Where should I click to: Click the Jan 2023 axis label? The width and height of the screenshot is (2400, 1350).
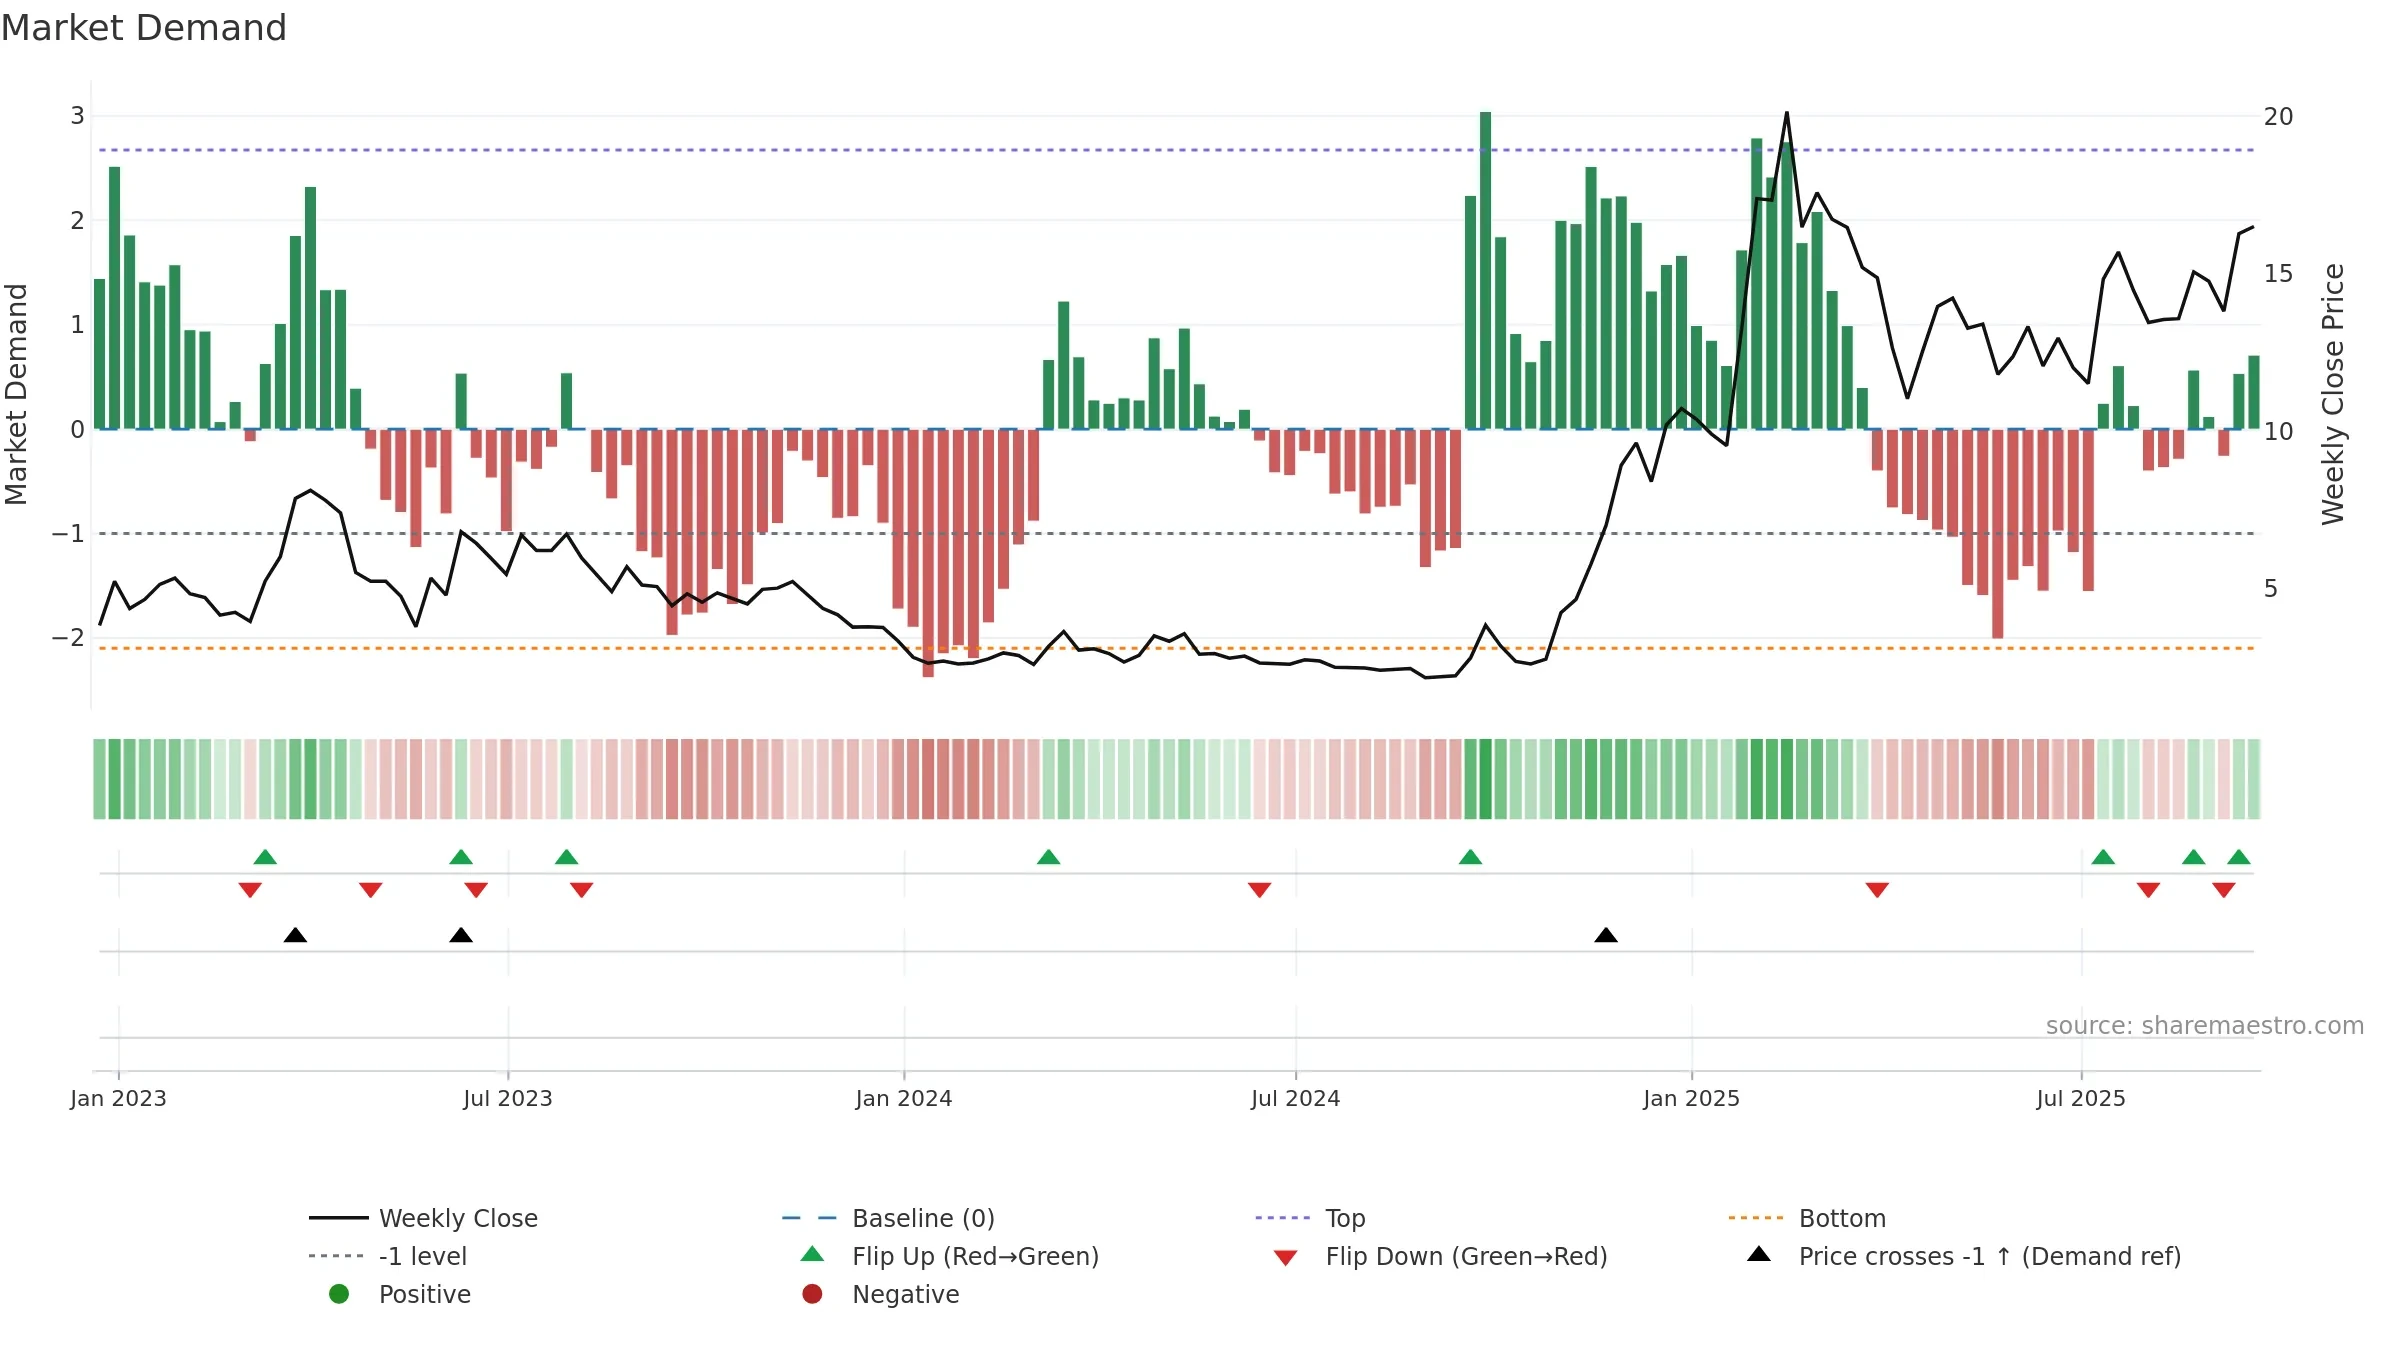[118, 1098]
